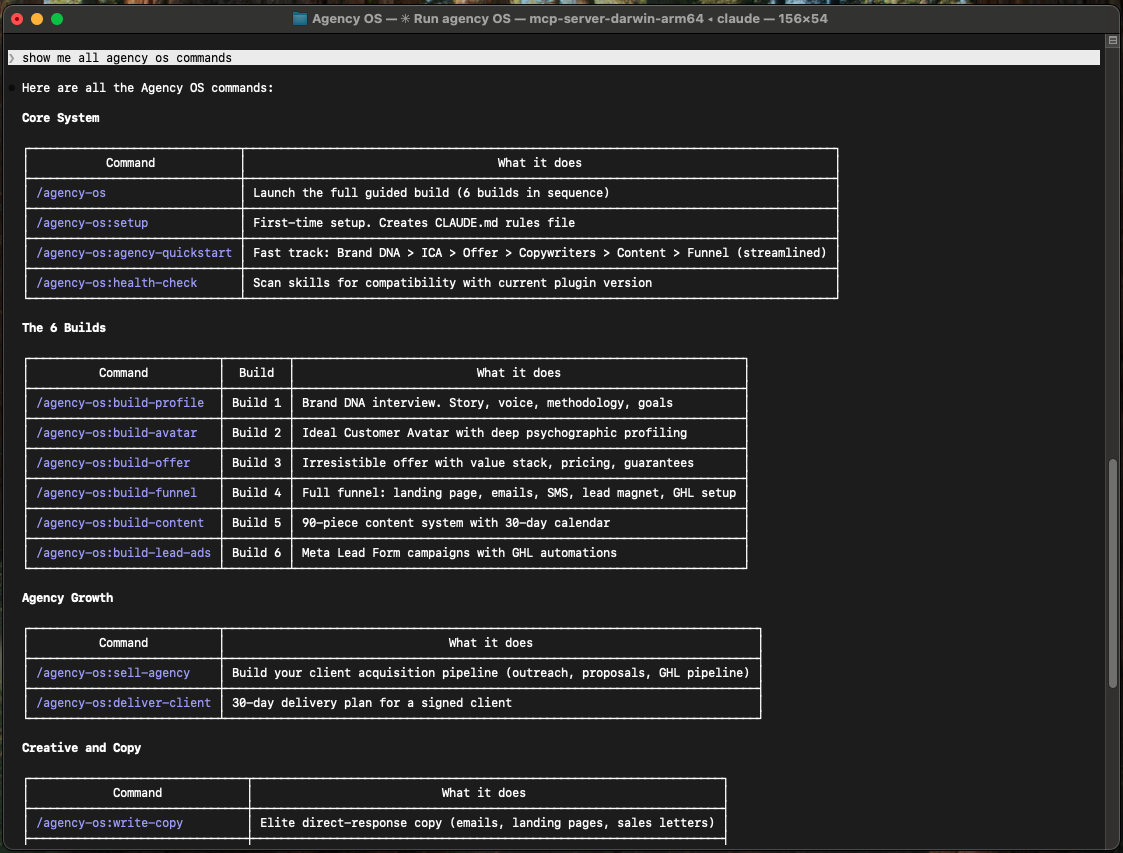Click /agency-os:write-copy under Creative and Copy
The width and height of the screenshot is (1123, 853).
(x=108, y=822)
